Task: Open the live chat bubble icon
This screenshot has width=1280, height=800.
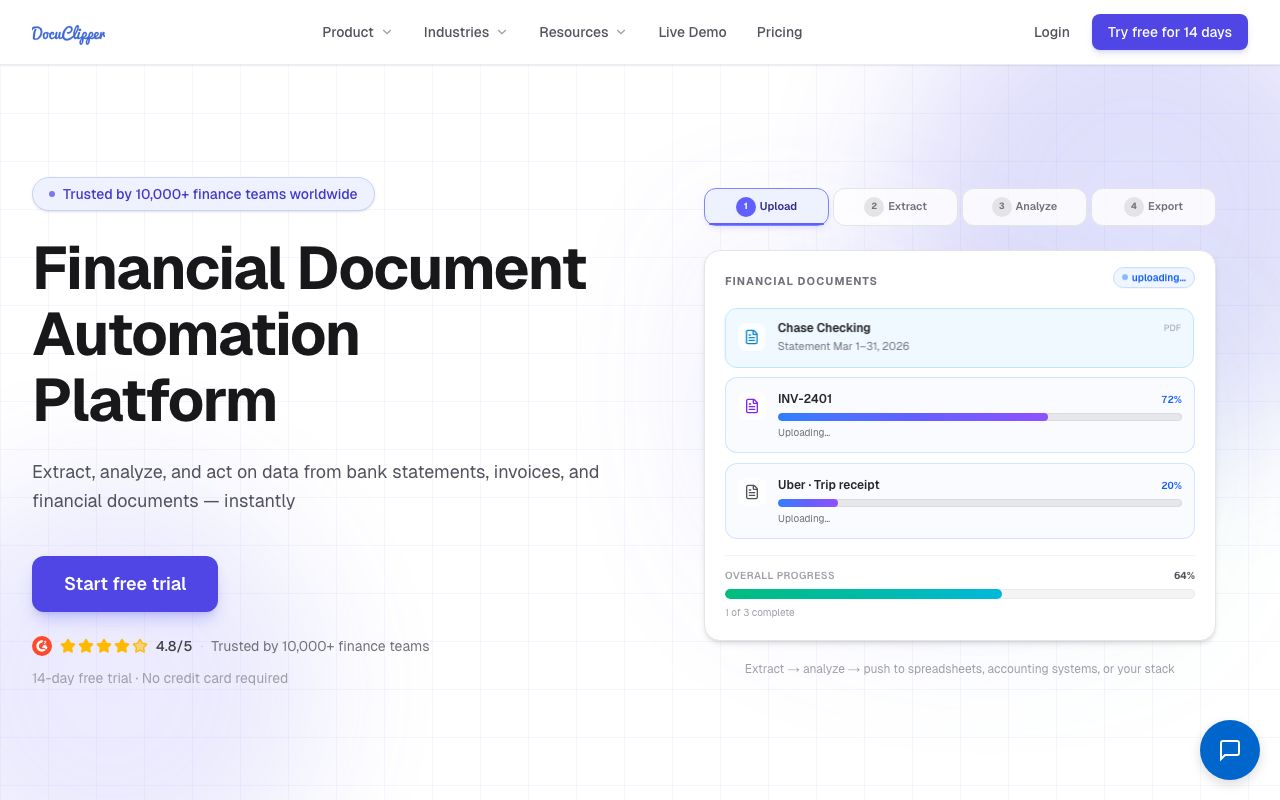Action: click(1230, 750)
